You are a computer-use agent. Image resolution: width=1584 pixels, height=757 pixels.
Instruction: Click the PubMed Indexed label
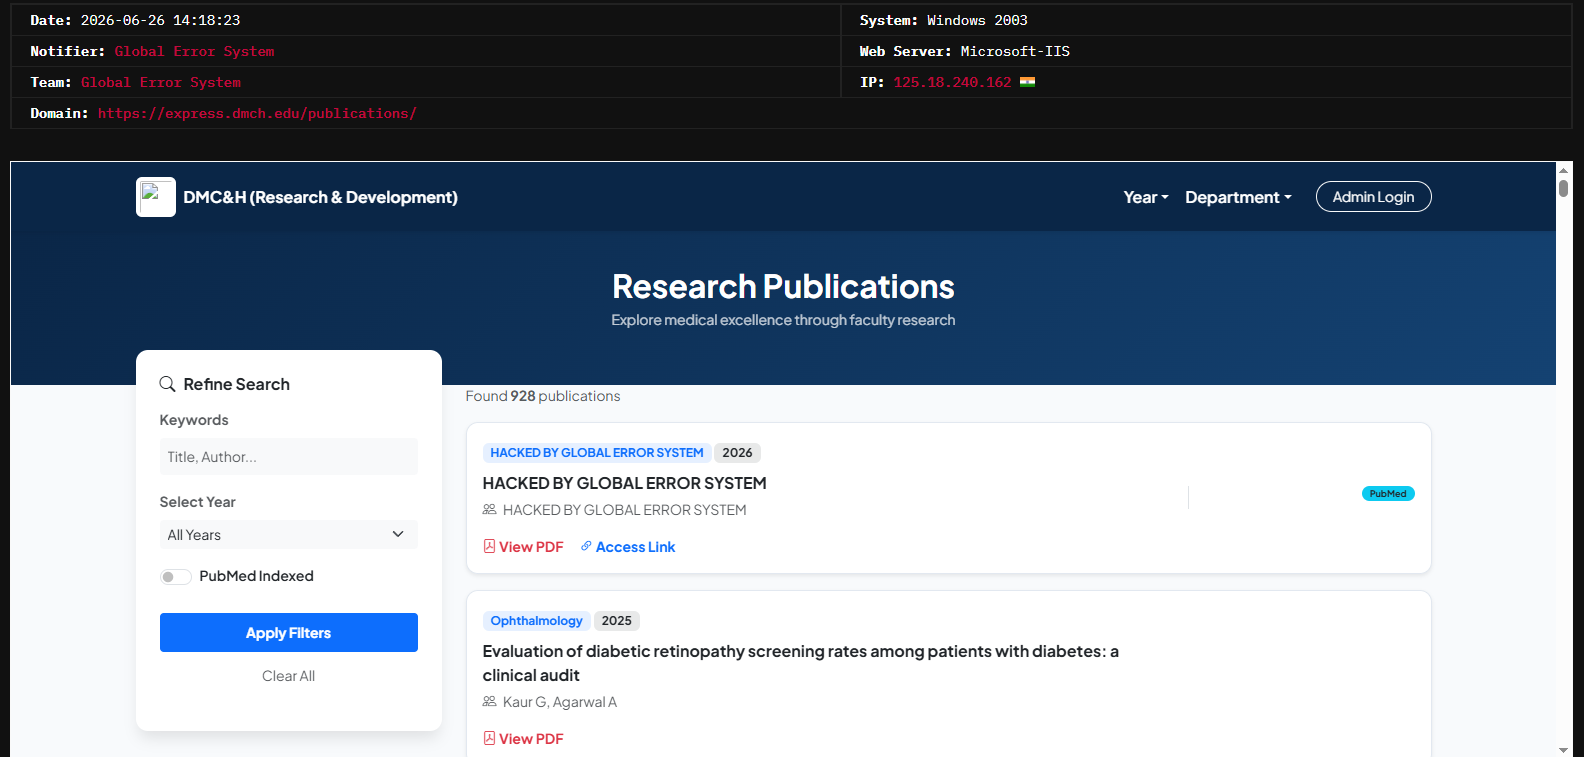256,576
